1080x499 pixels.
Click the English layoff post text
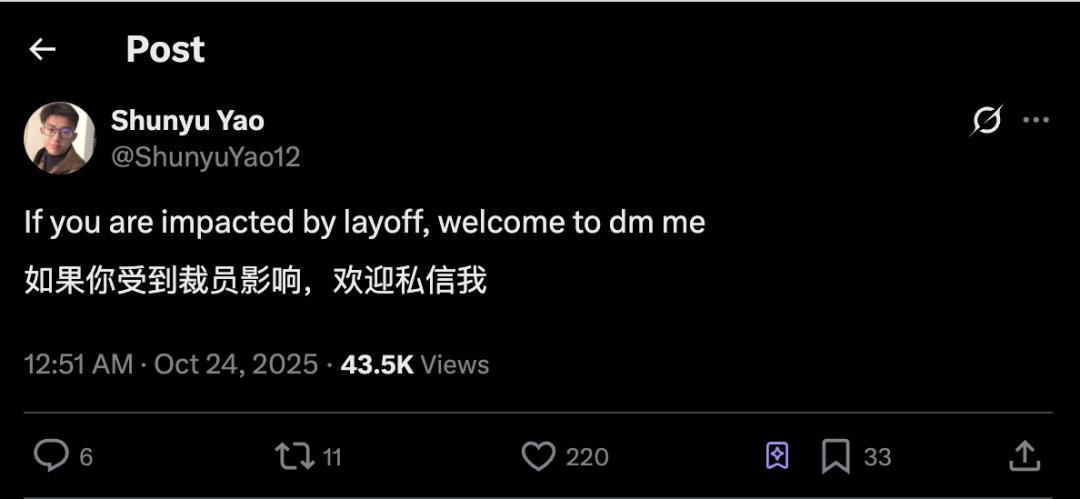coord(365,223)
